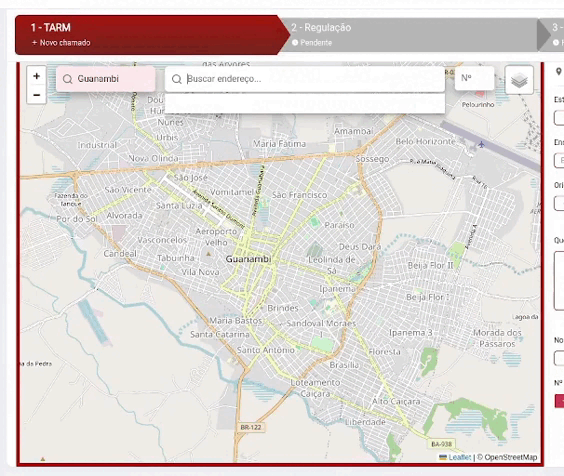Click the BR-122 road shield

pos(251,427)
